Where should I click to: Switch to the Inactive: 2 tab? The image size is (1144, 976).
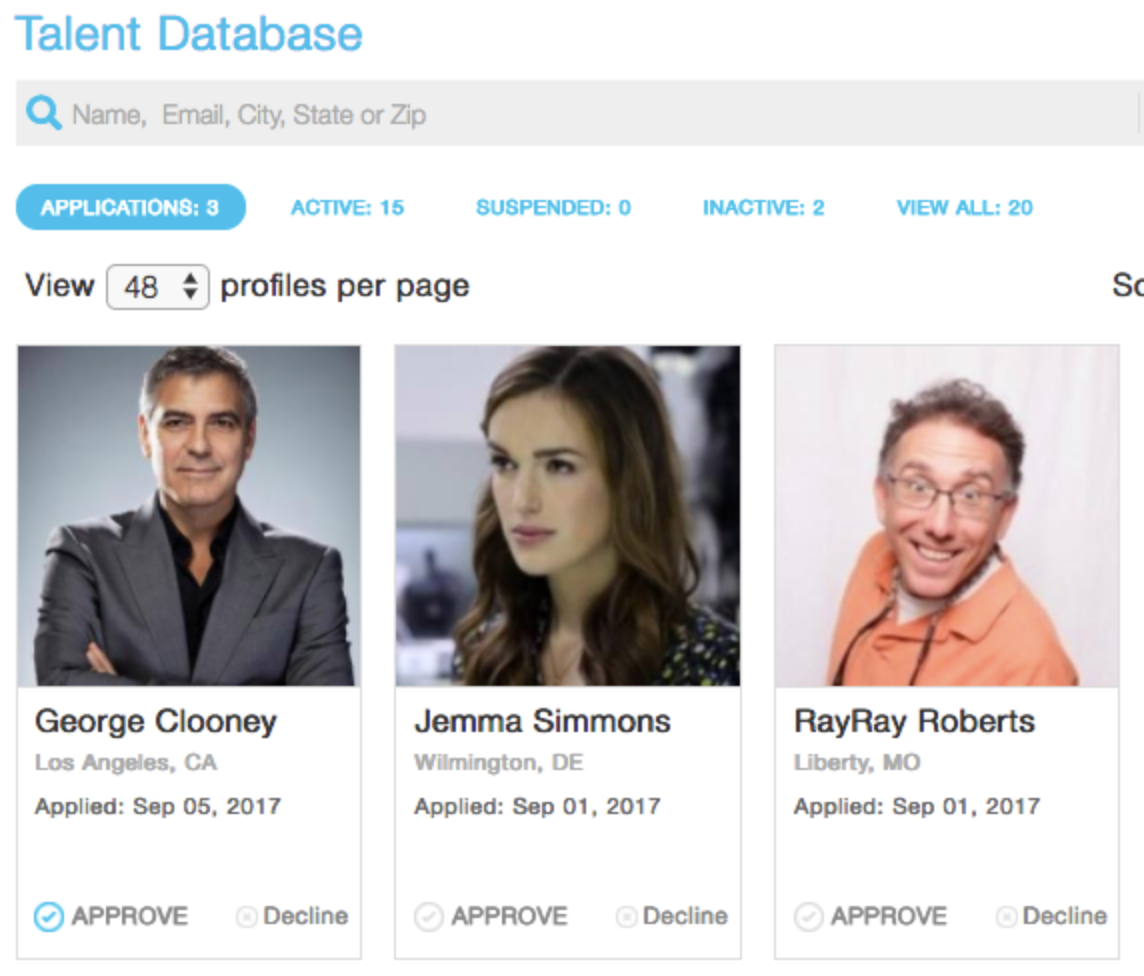(763, 208)
